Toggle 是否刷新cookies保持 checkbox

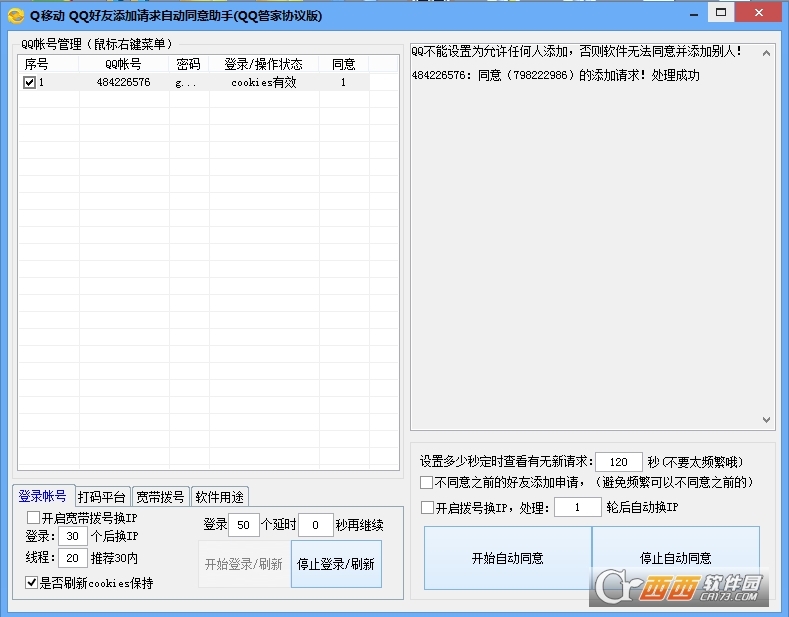pyautogui.click(x=31, y=582)
